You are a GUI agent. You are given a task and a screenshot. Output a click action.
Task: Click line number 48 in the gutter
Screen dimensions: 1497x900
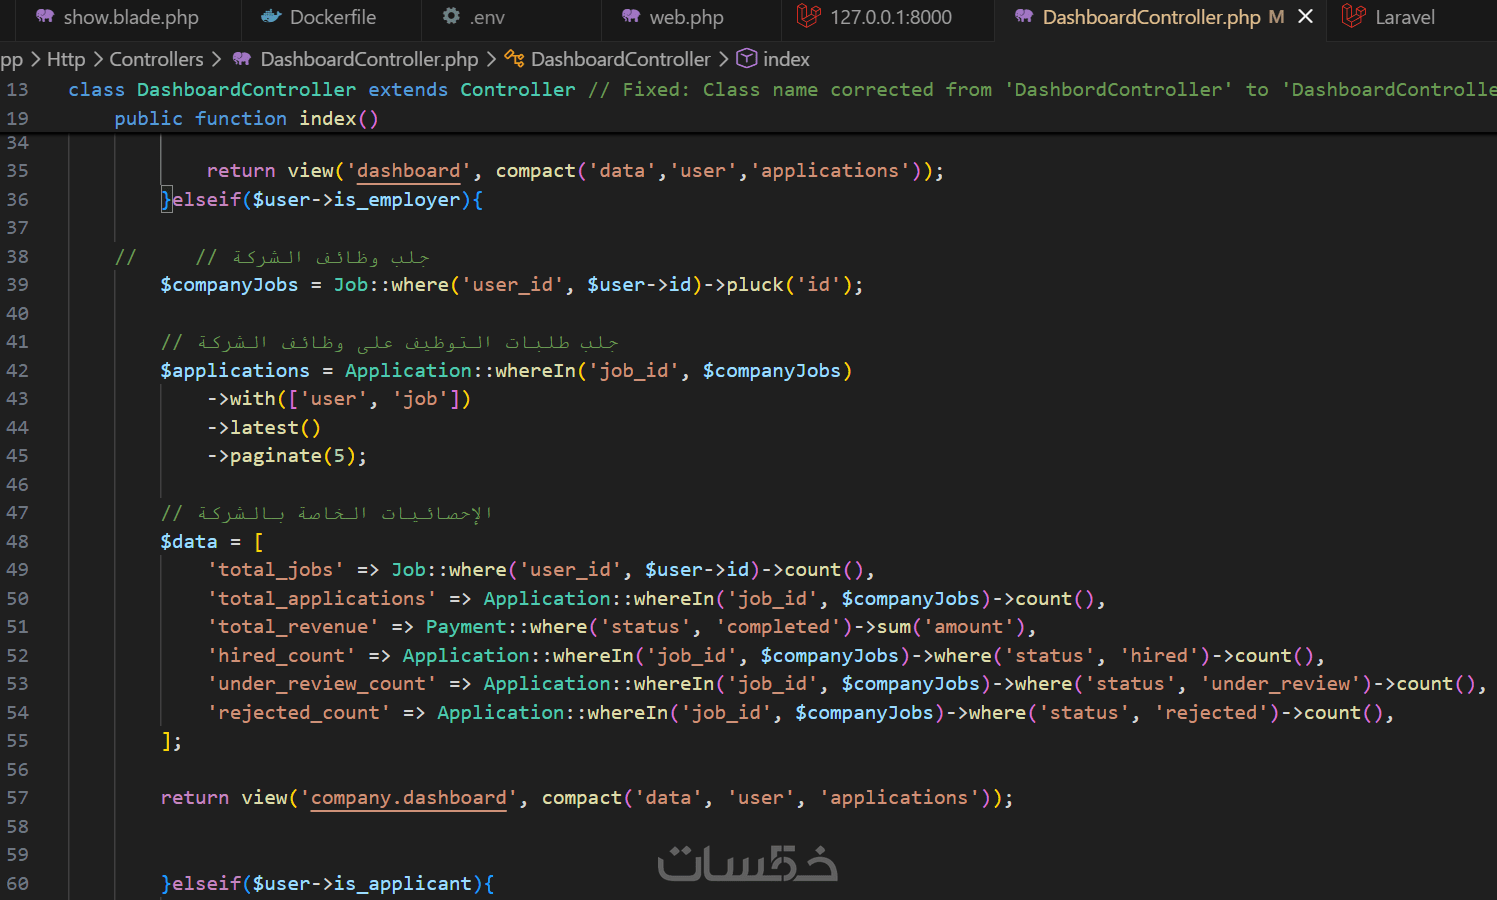point(18,541)
